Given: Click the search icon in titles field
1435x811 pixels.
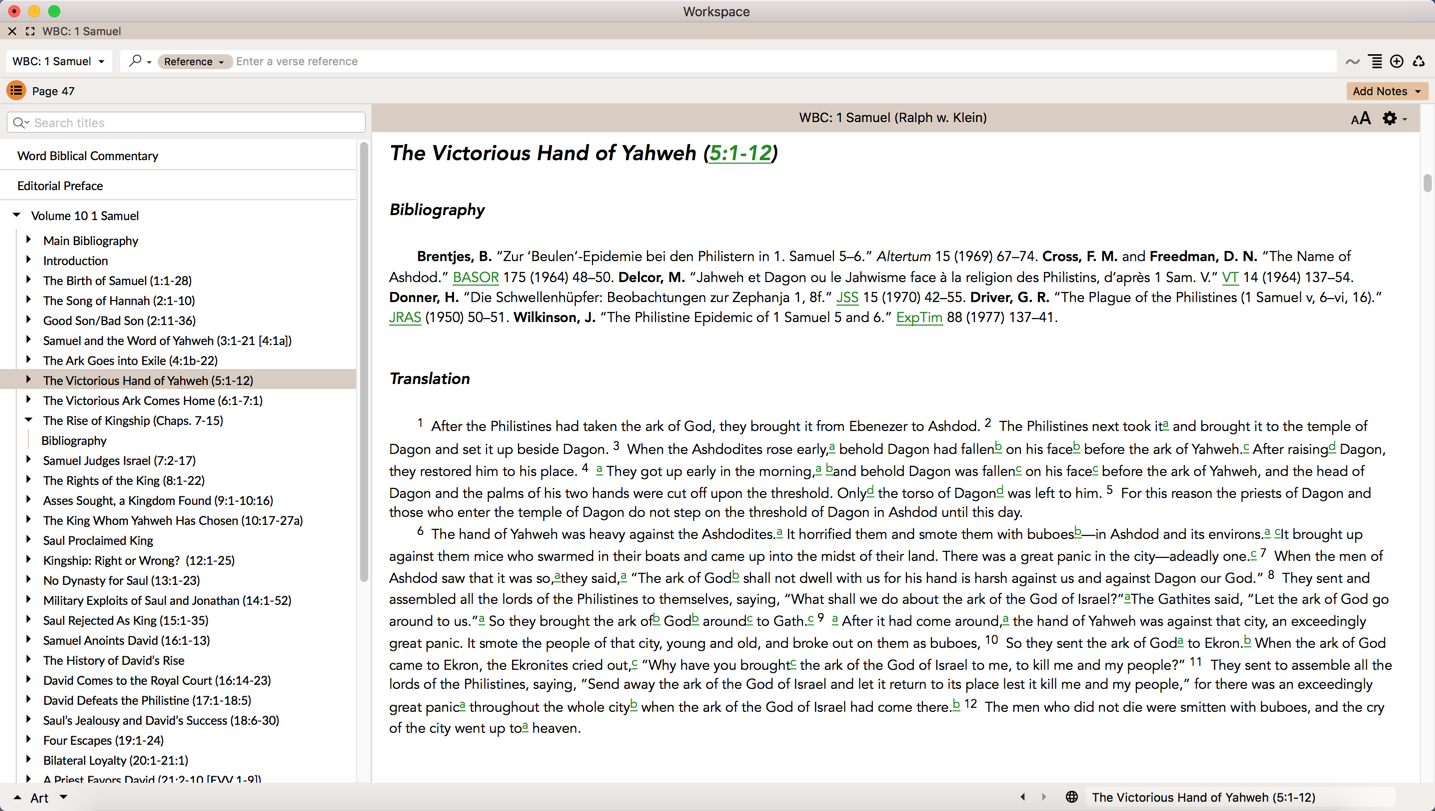Looking at the screenshot, I should tap(20, 123).
